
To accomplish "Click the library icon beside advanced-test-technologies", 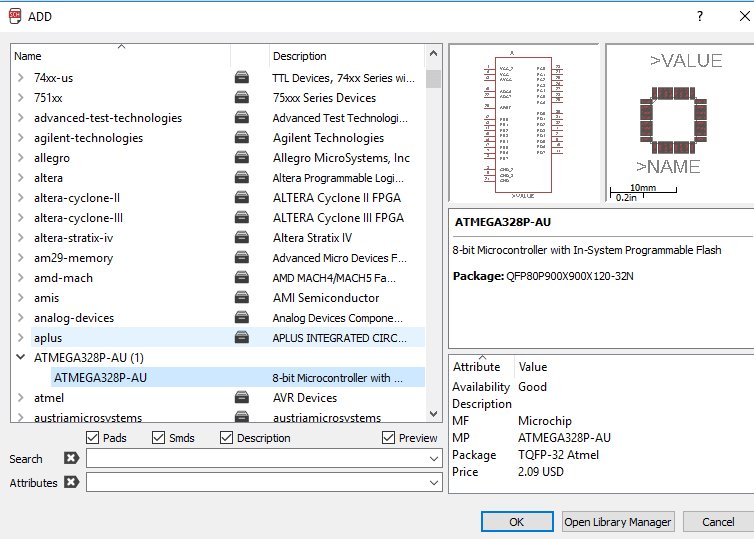I will pyautogui.click(x=241, y=118).
